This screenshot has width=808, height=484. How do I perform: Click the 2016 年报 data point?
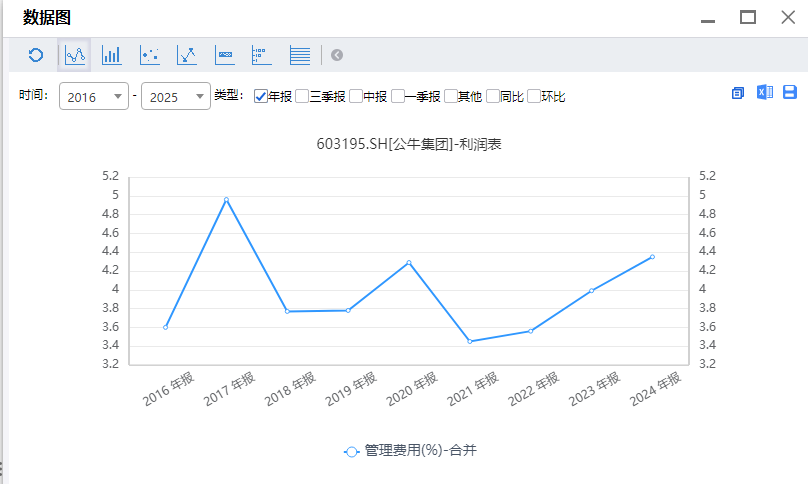165,327
